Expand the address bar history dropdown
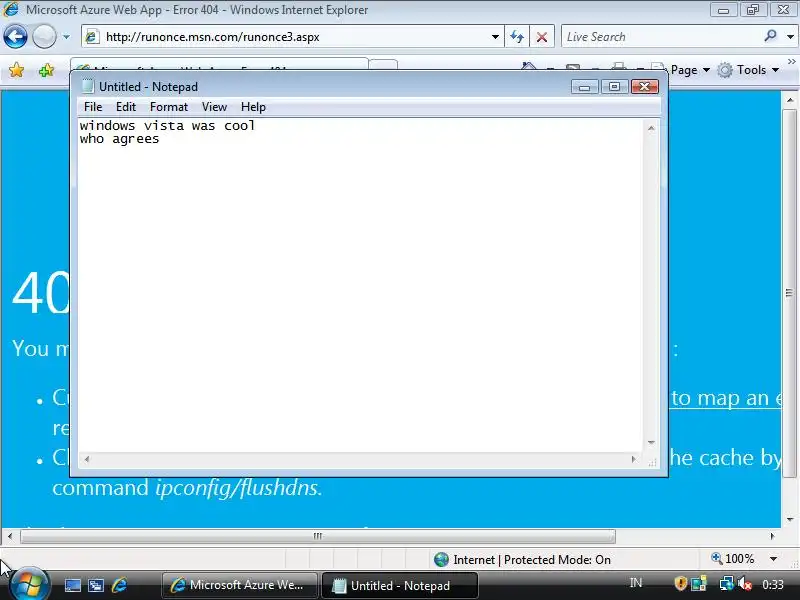This screenshot has width=800, height=600. click(495, 37)
